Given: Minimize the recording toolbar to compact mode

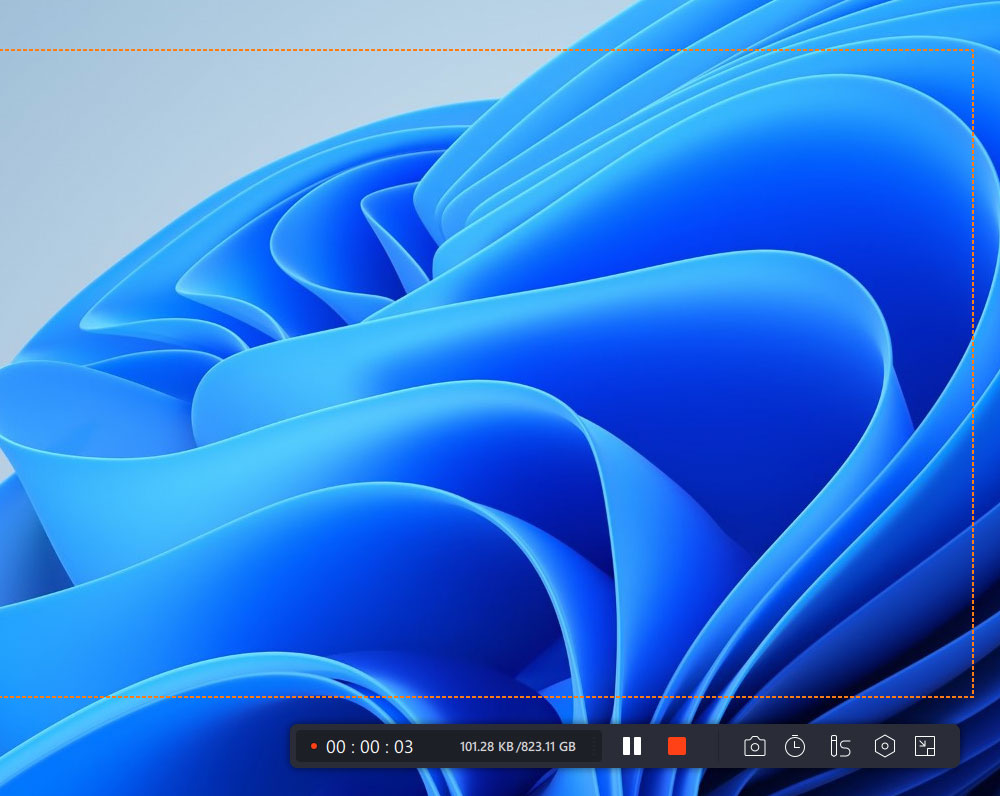Looking at the screenshot, I should pos(925,746).
